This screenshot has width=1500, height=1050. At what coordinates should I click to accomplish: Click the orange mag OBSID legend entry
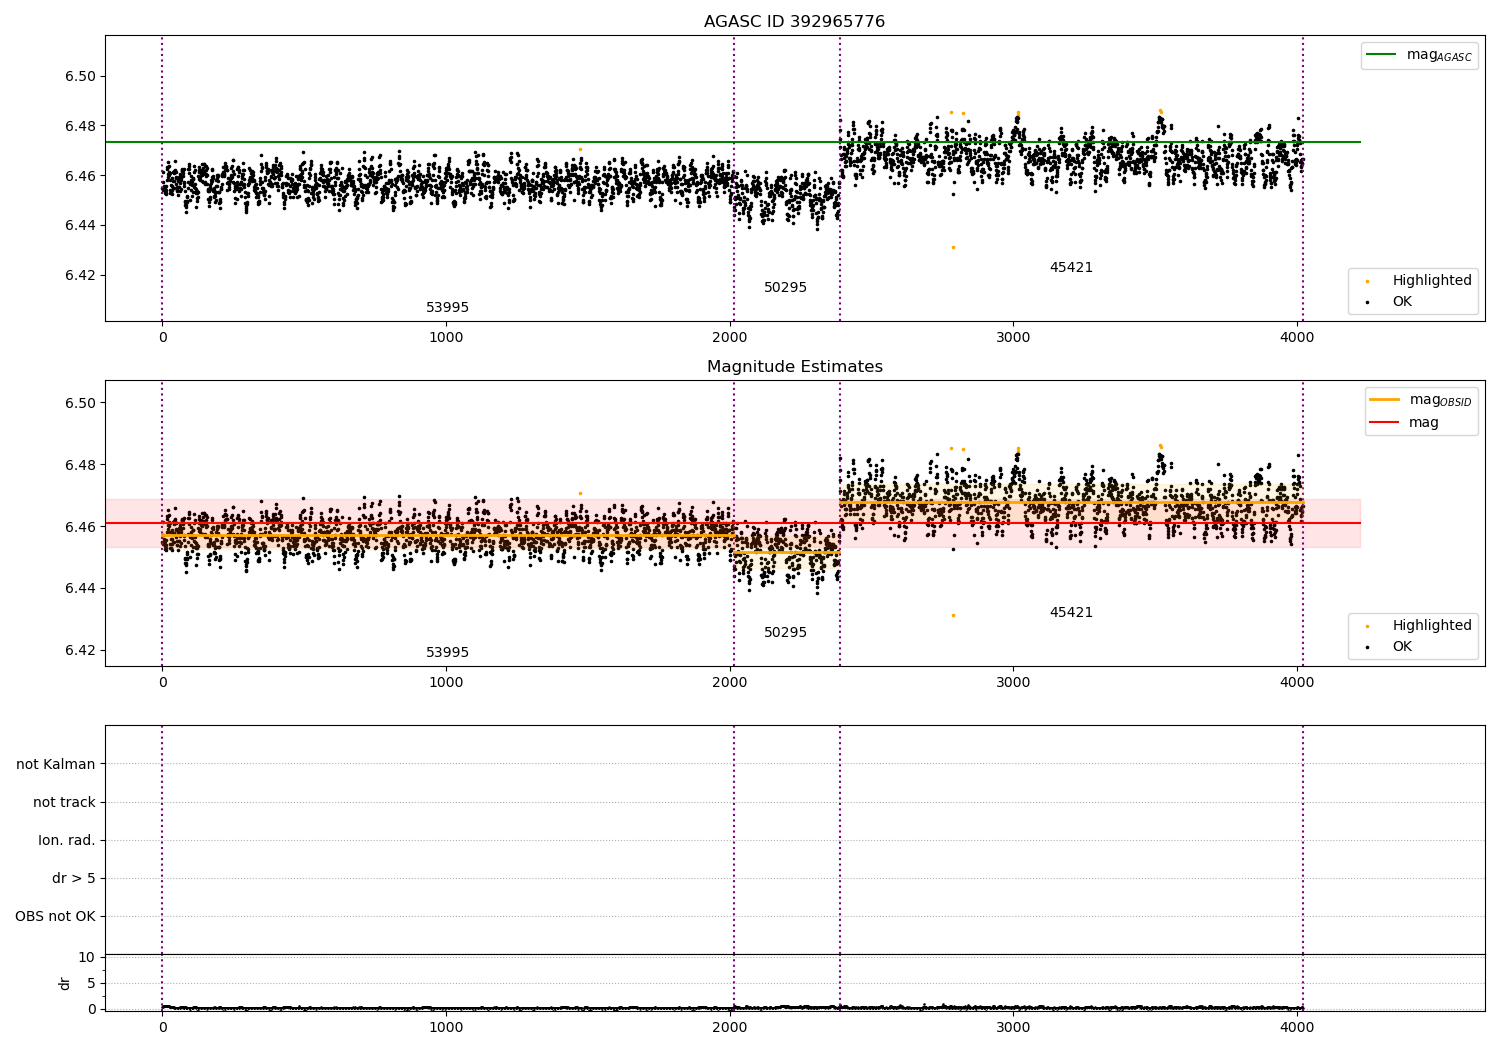point(1420,400)
